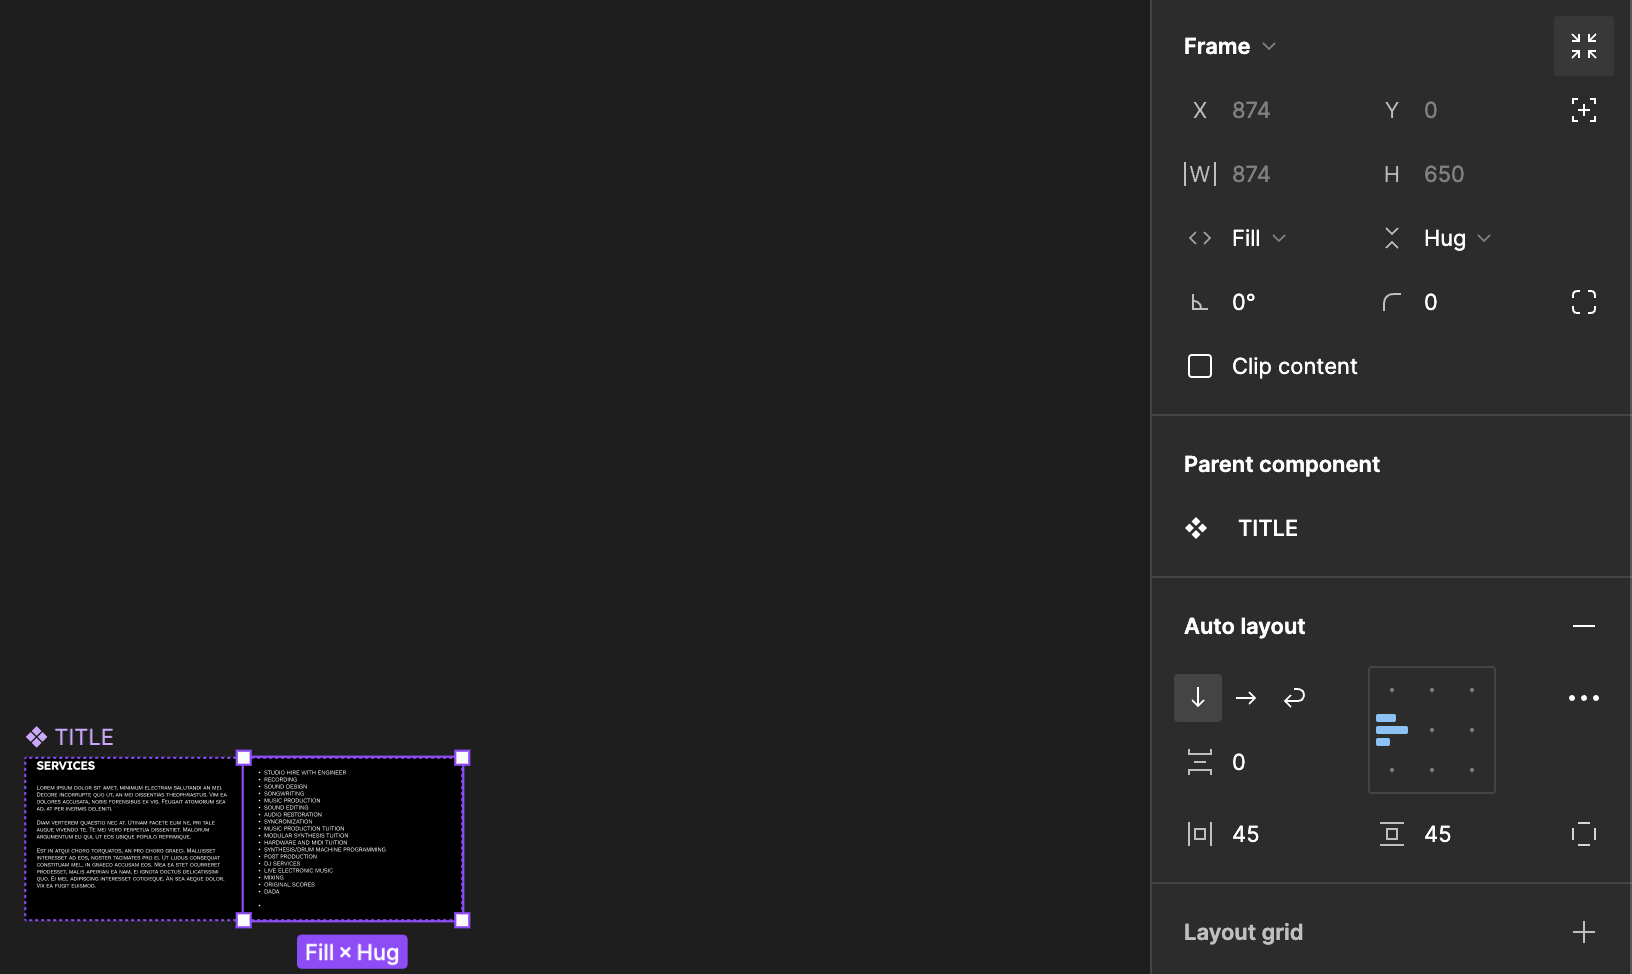Click the Clip content label
The height and width of the screenshot is (974, 1632).
tap(1294, 366)
